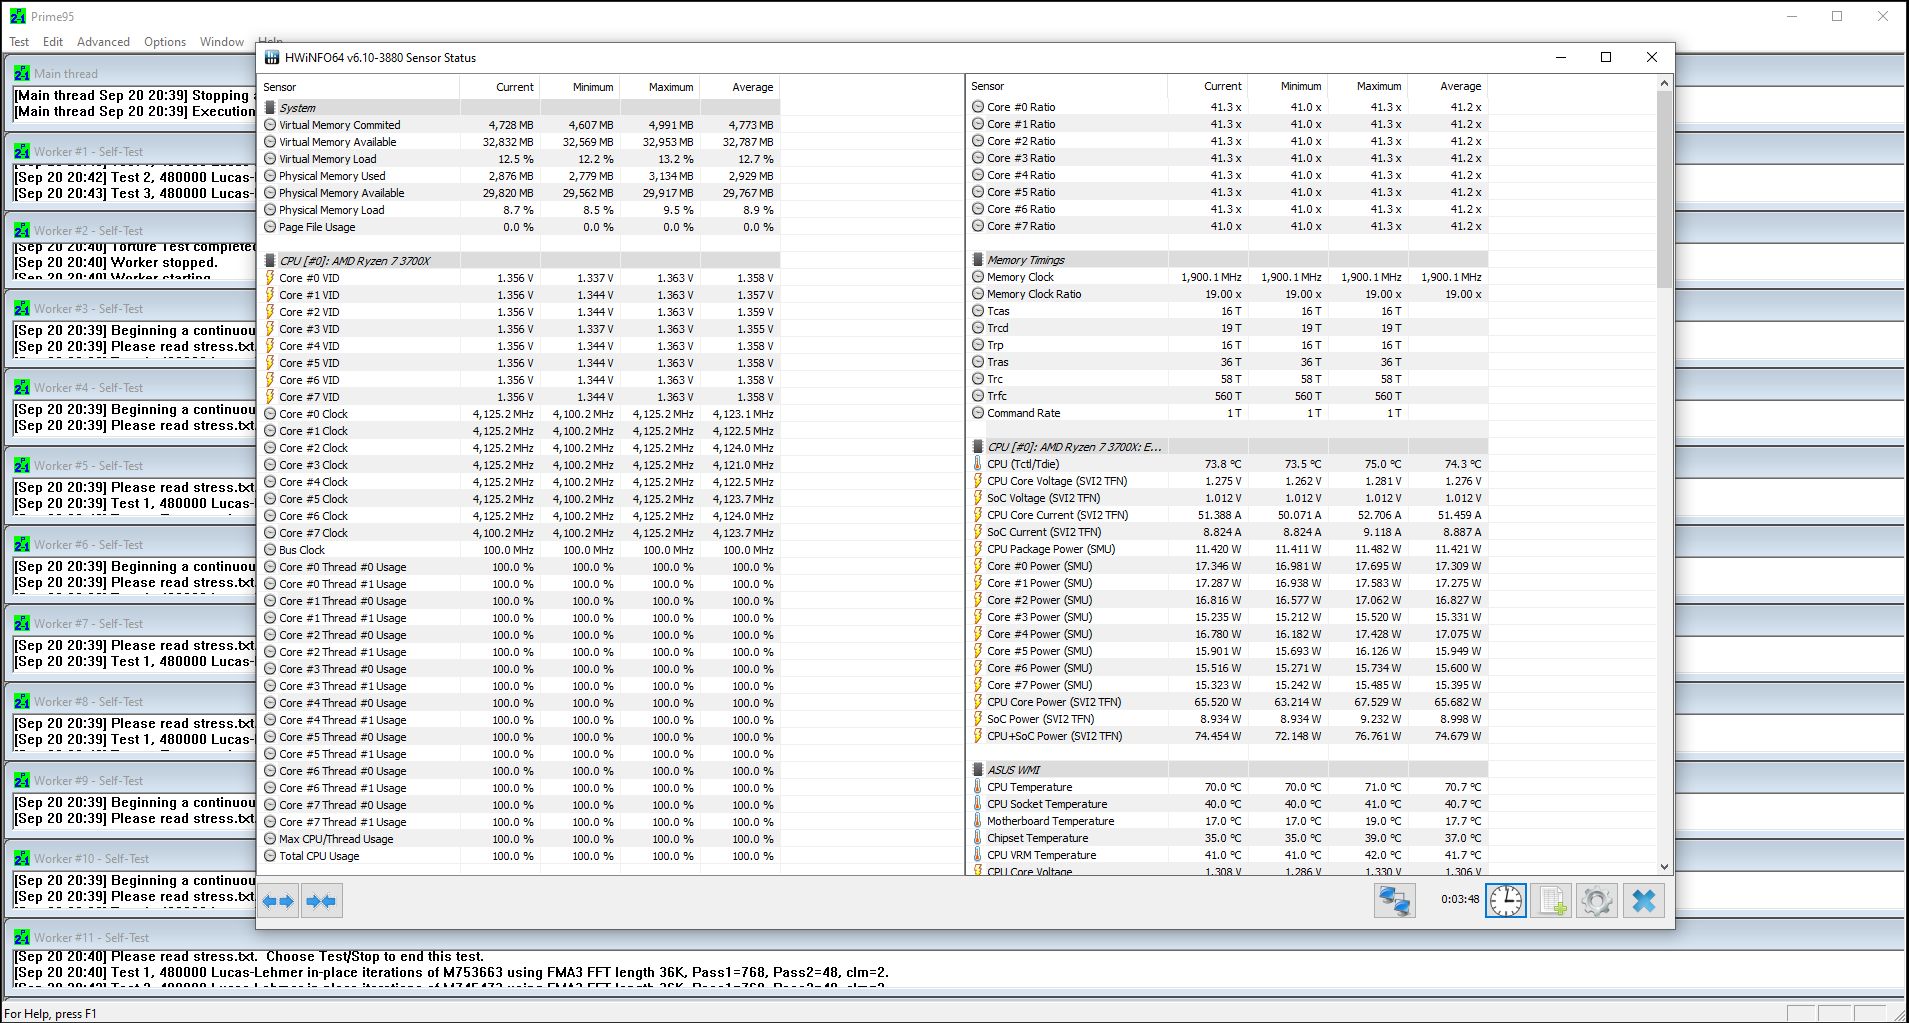
Task: Select the Total CPU Usage sensor row
Action: 319,856
